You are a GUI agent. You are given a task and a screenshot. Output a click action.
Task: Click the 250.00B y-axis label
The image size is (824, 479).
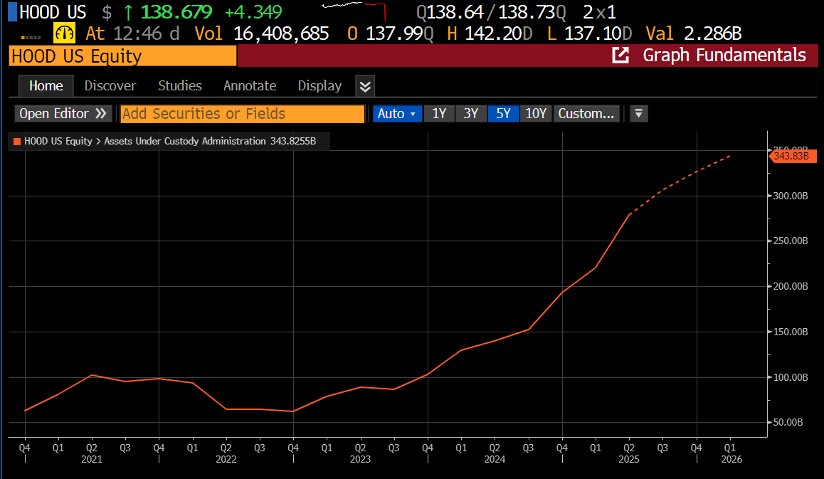pos(790,241)
